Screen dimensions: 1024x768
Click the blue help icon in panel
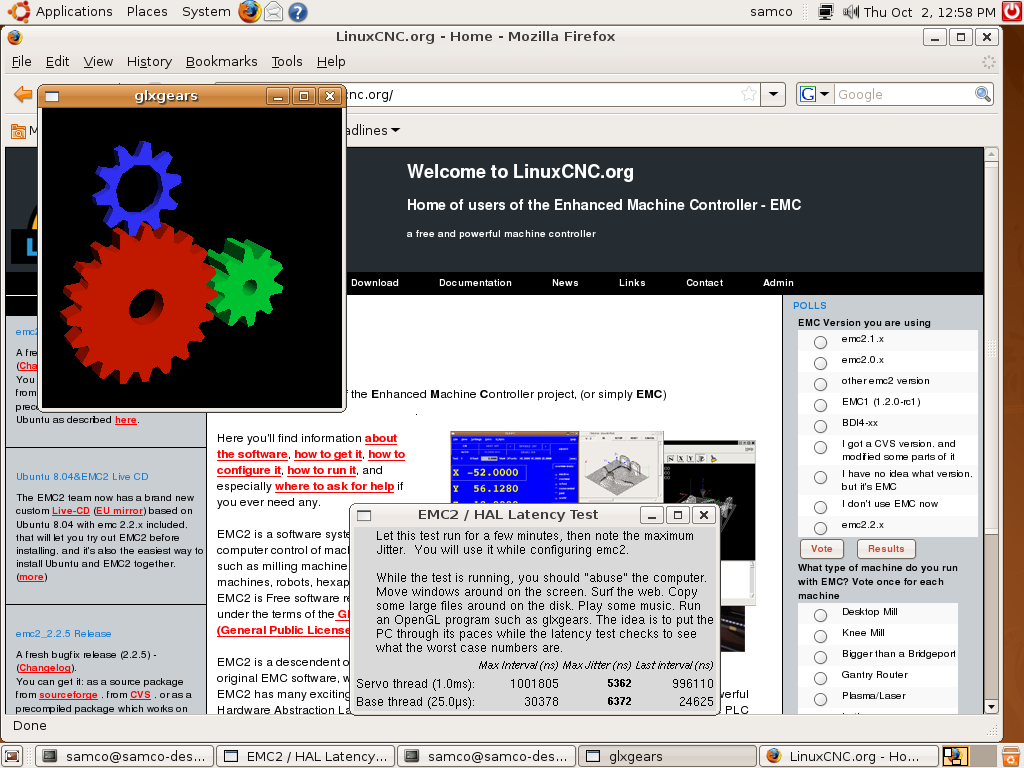point(297,12)
